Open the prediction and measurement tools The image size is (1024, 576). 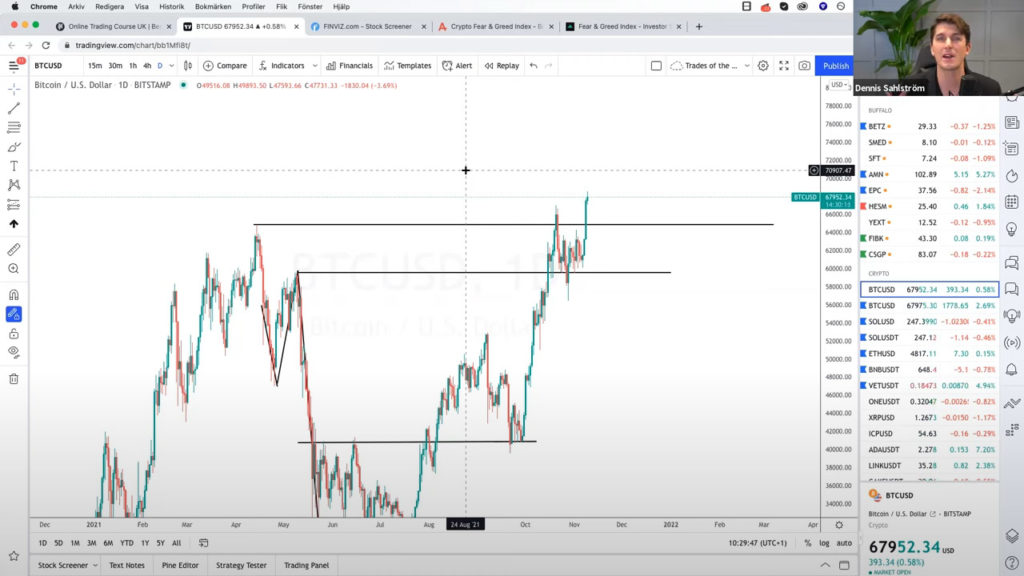pos(14,204)
